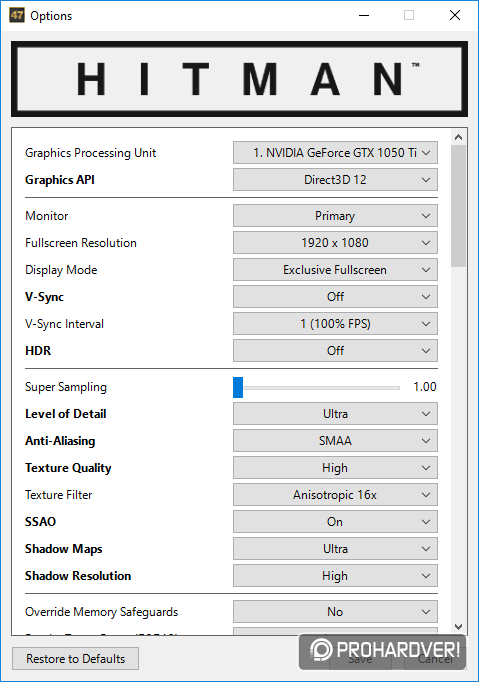Open the Display Mode dropdown
Image resolution: width=479 pixels, height=682 pixels.
tap(335, 270)
